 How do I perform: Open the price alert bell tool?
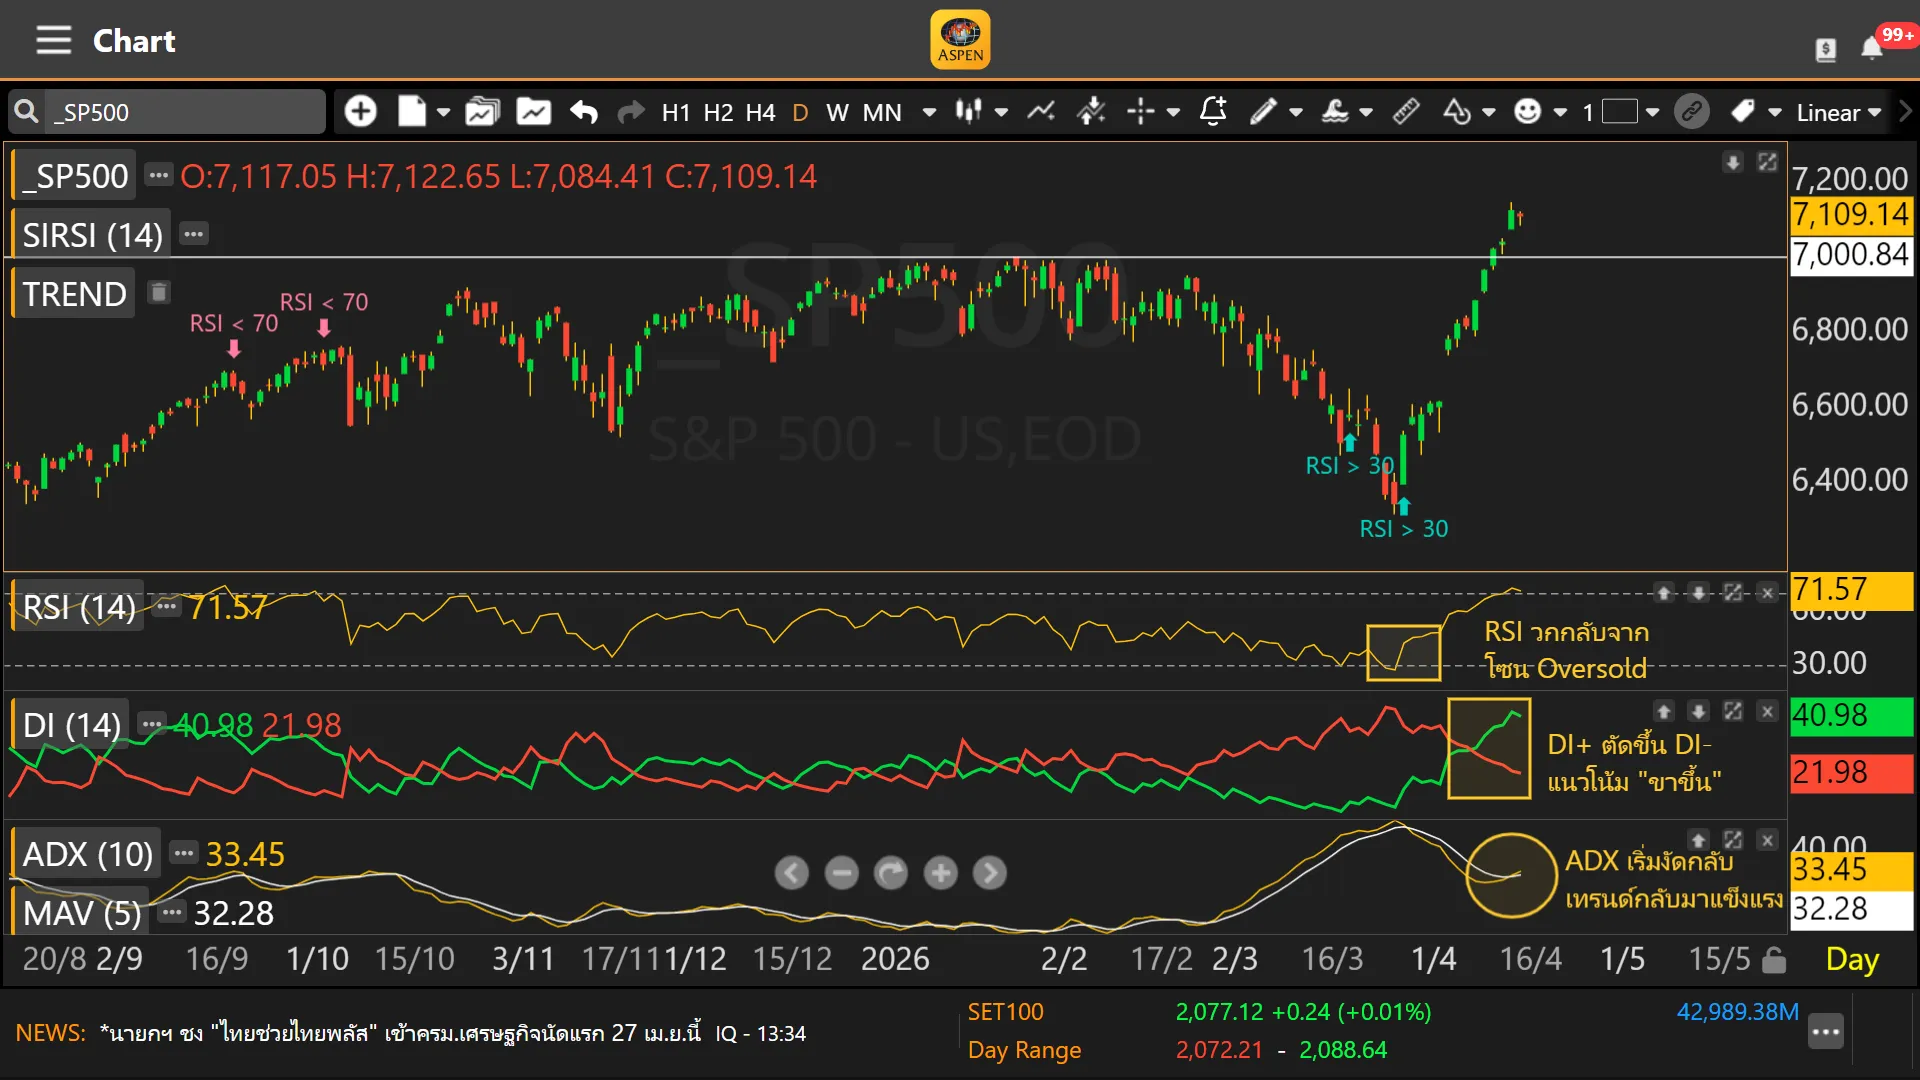(1213, 112)
